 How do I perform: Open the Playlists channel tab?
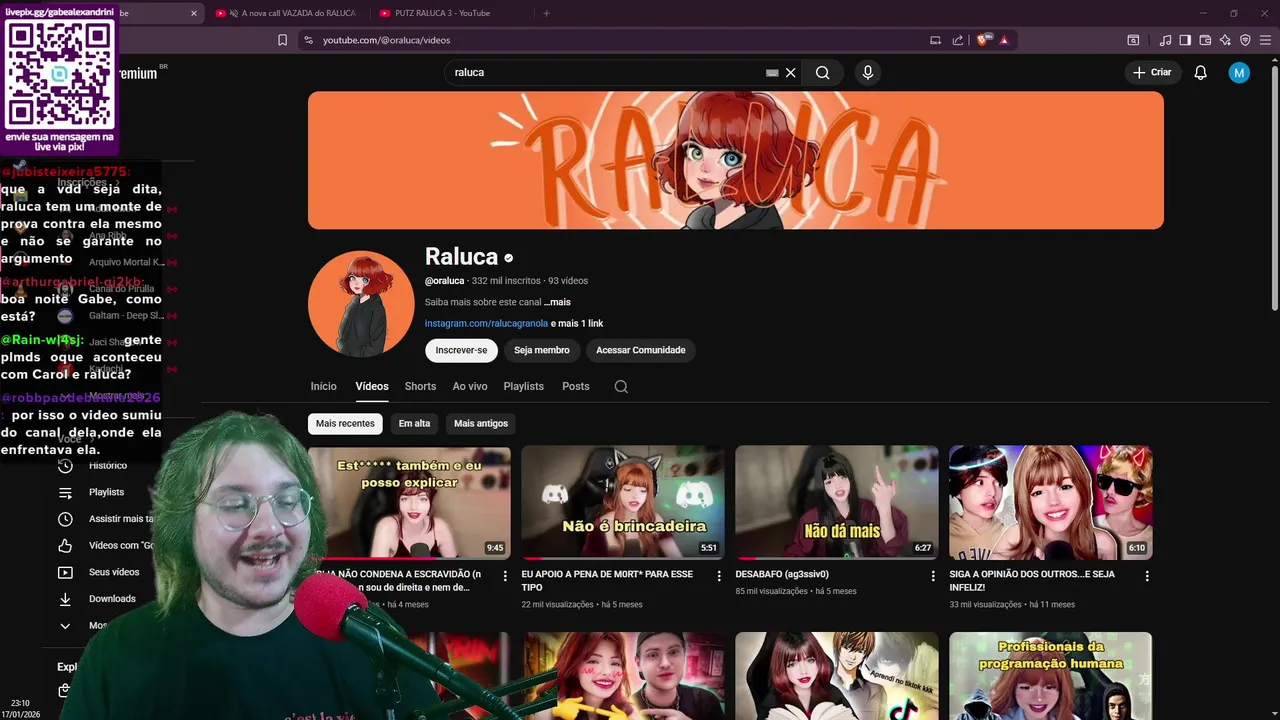[524, 386]
